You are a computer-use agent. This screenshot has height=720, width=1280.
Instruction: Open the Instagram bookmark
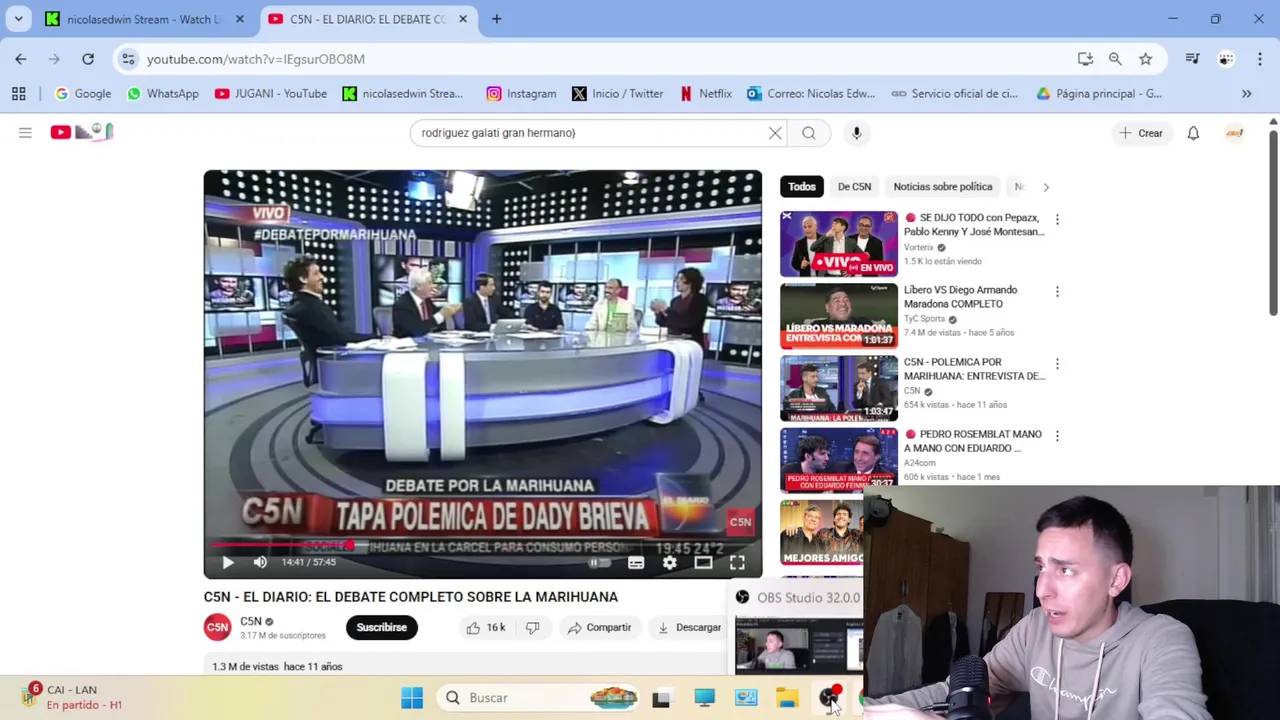pos(521,93)
